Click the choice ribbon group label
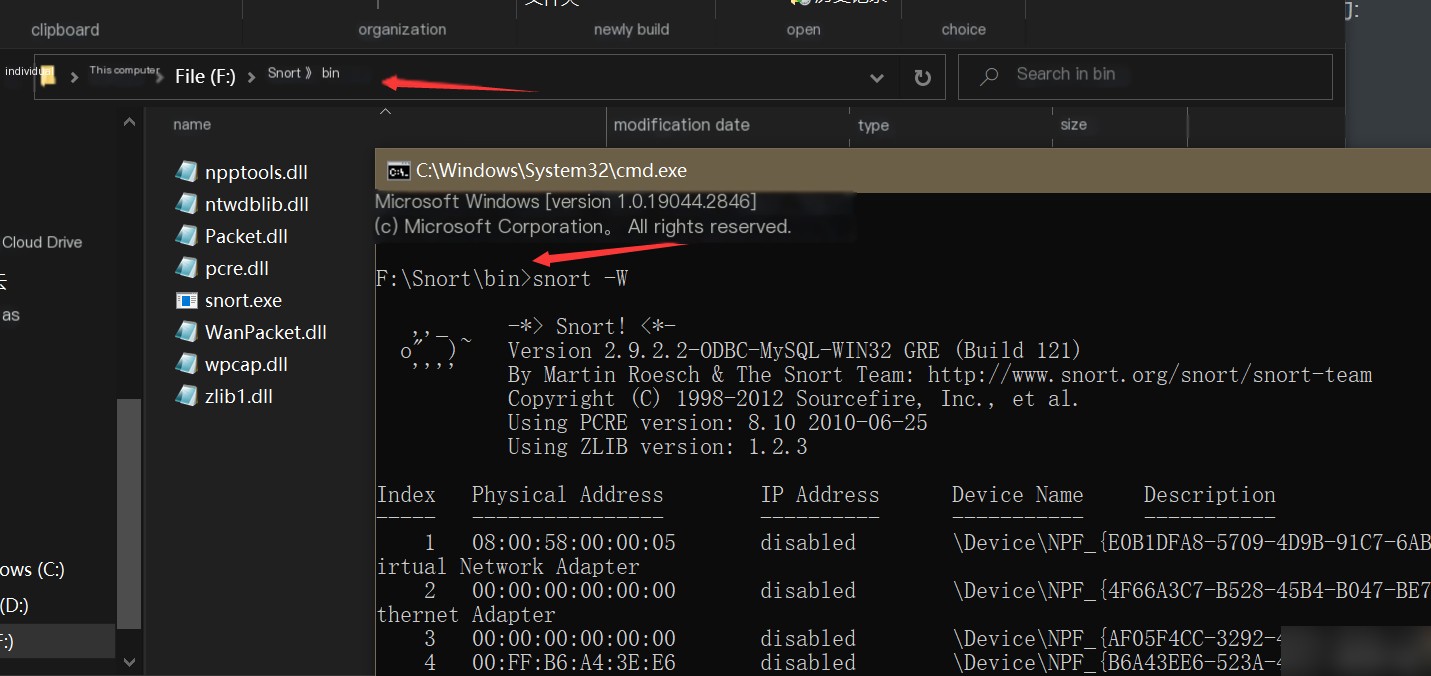Viewport: 1431px width, 676px height. pyautogui.click(x=963, y=30)
